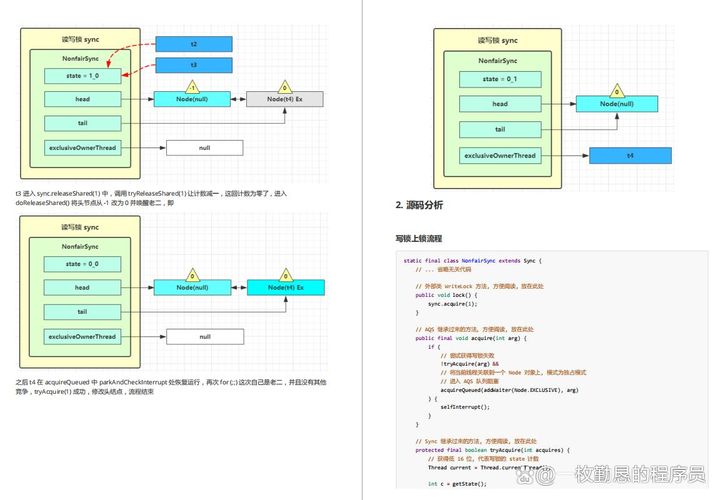Click code line "public void lock() {"
This screenshot has height=500, width=720.
tap(446, 295)
